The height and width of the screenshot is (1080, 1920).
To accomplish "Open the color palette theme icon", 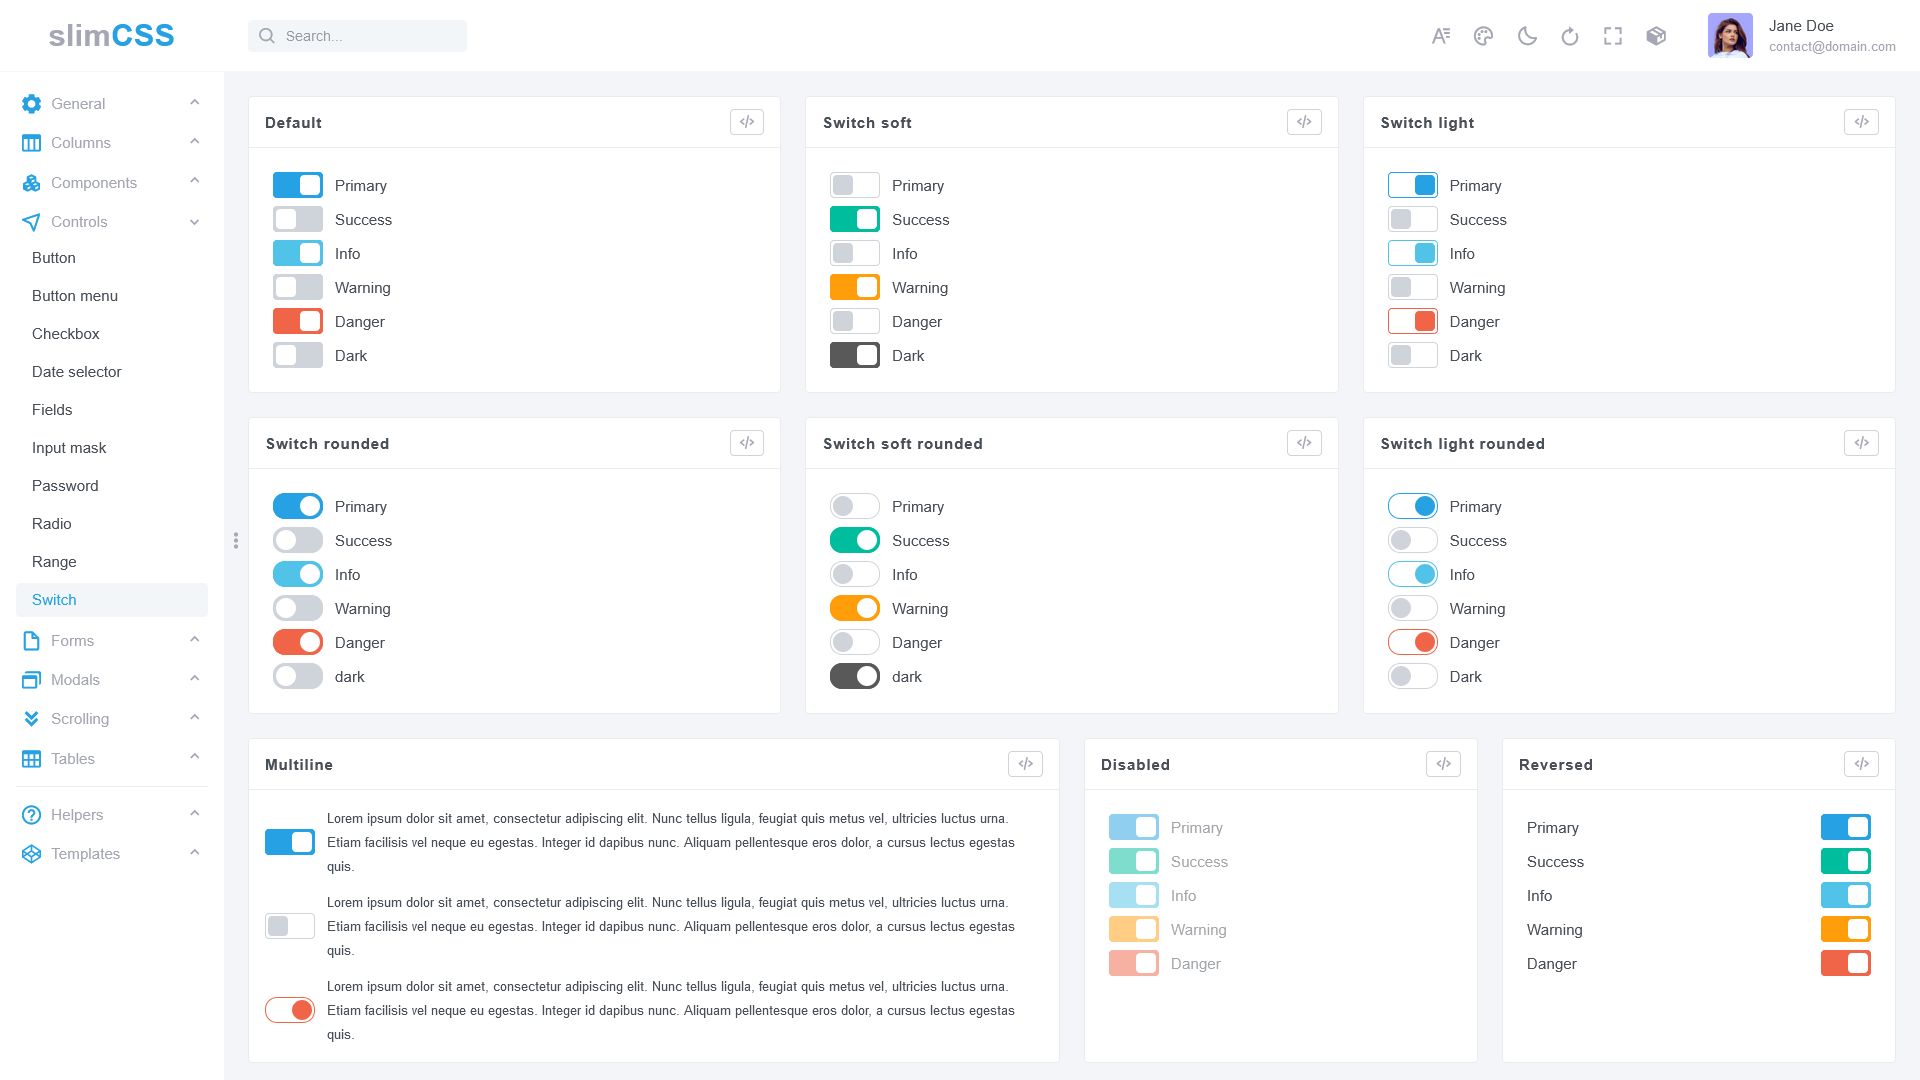I will pos(1483,36).
